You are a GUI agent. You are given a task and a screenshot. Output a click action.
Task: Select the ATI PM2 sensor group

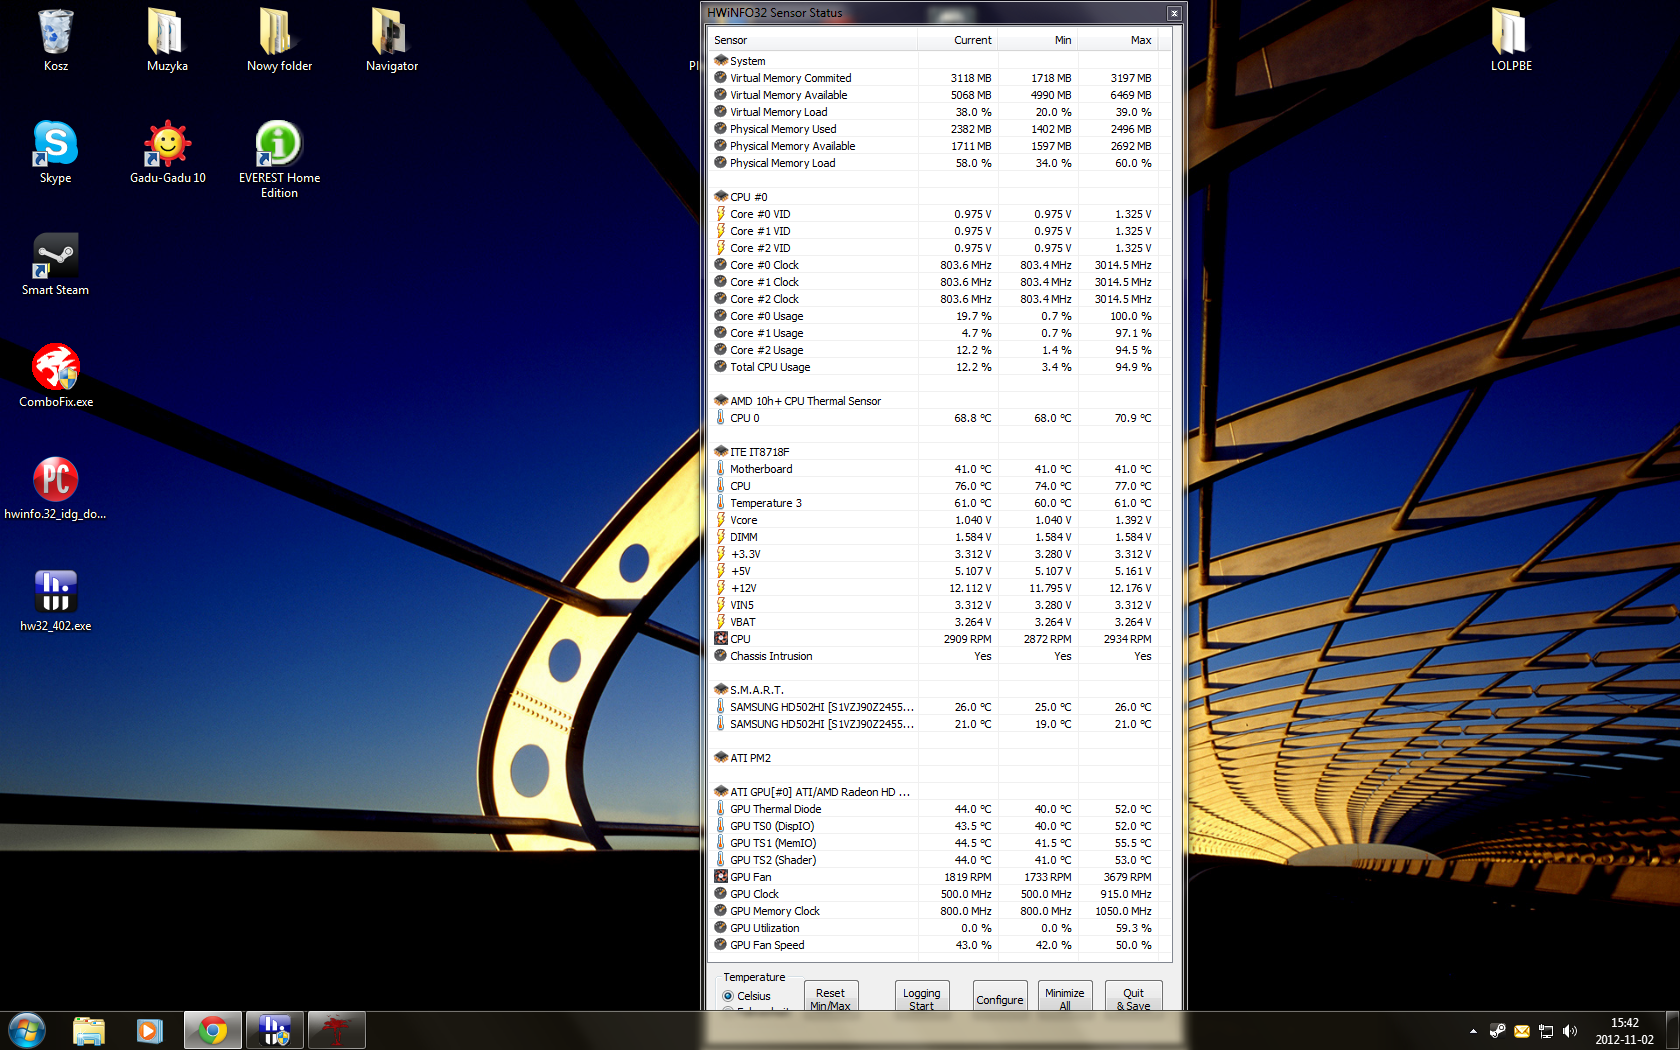coord(934,758)
